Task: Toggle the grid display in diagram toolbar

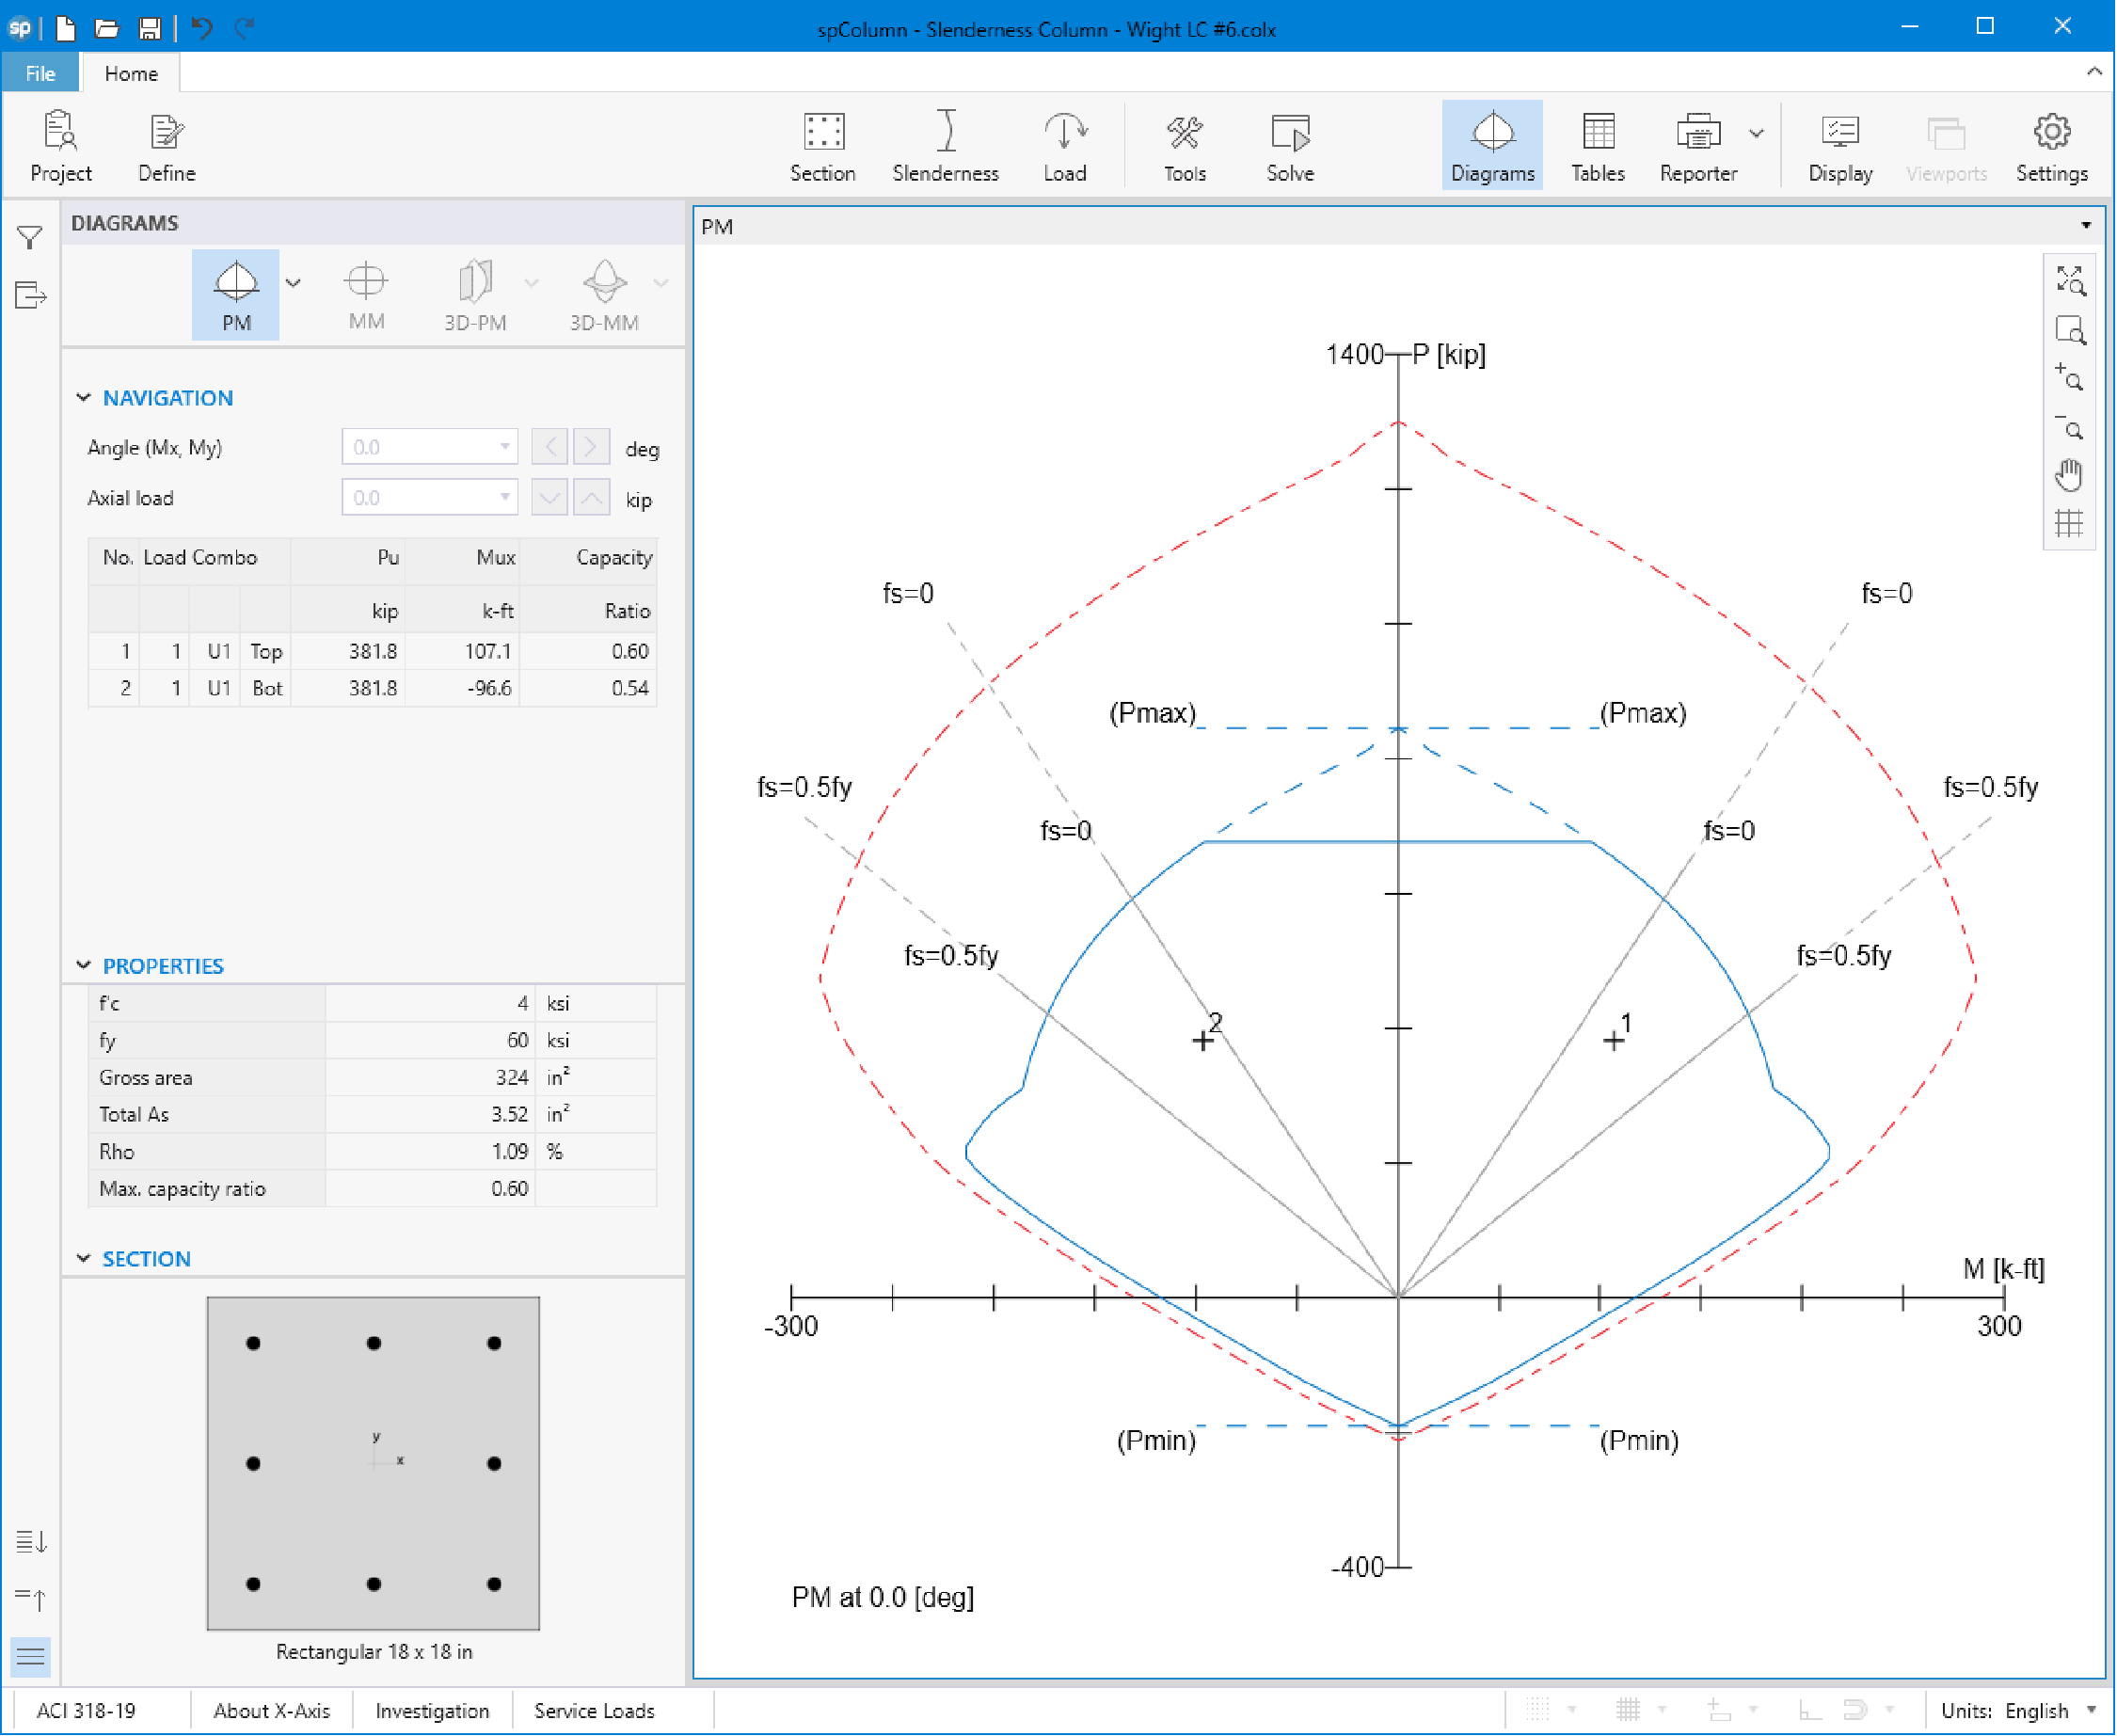Action: (2070, 524)
